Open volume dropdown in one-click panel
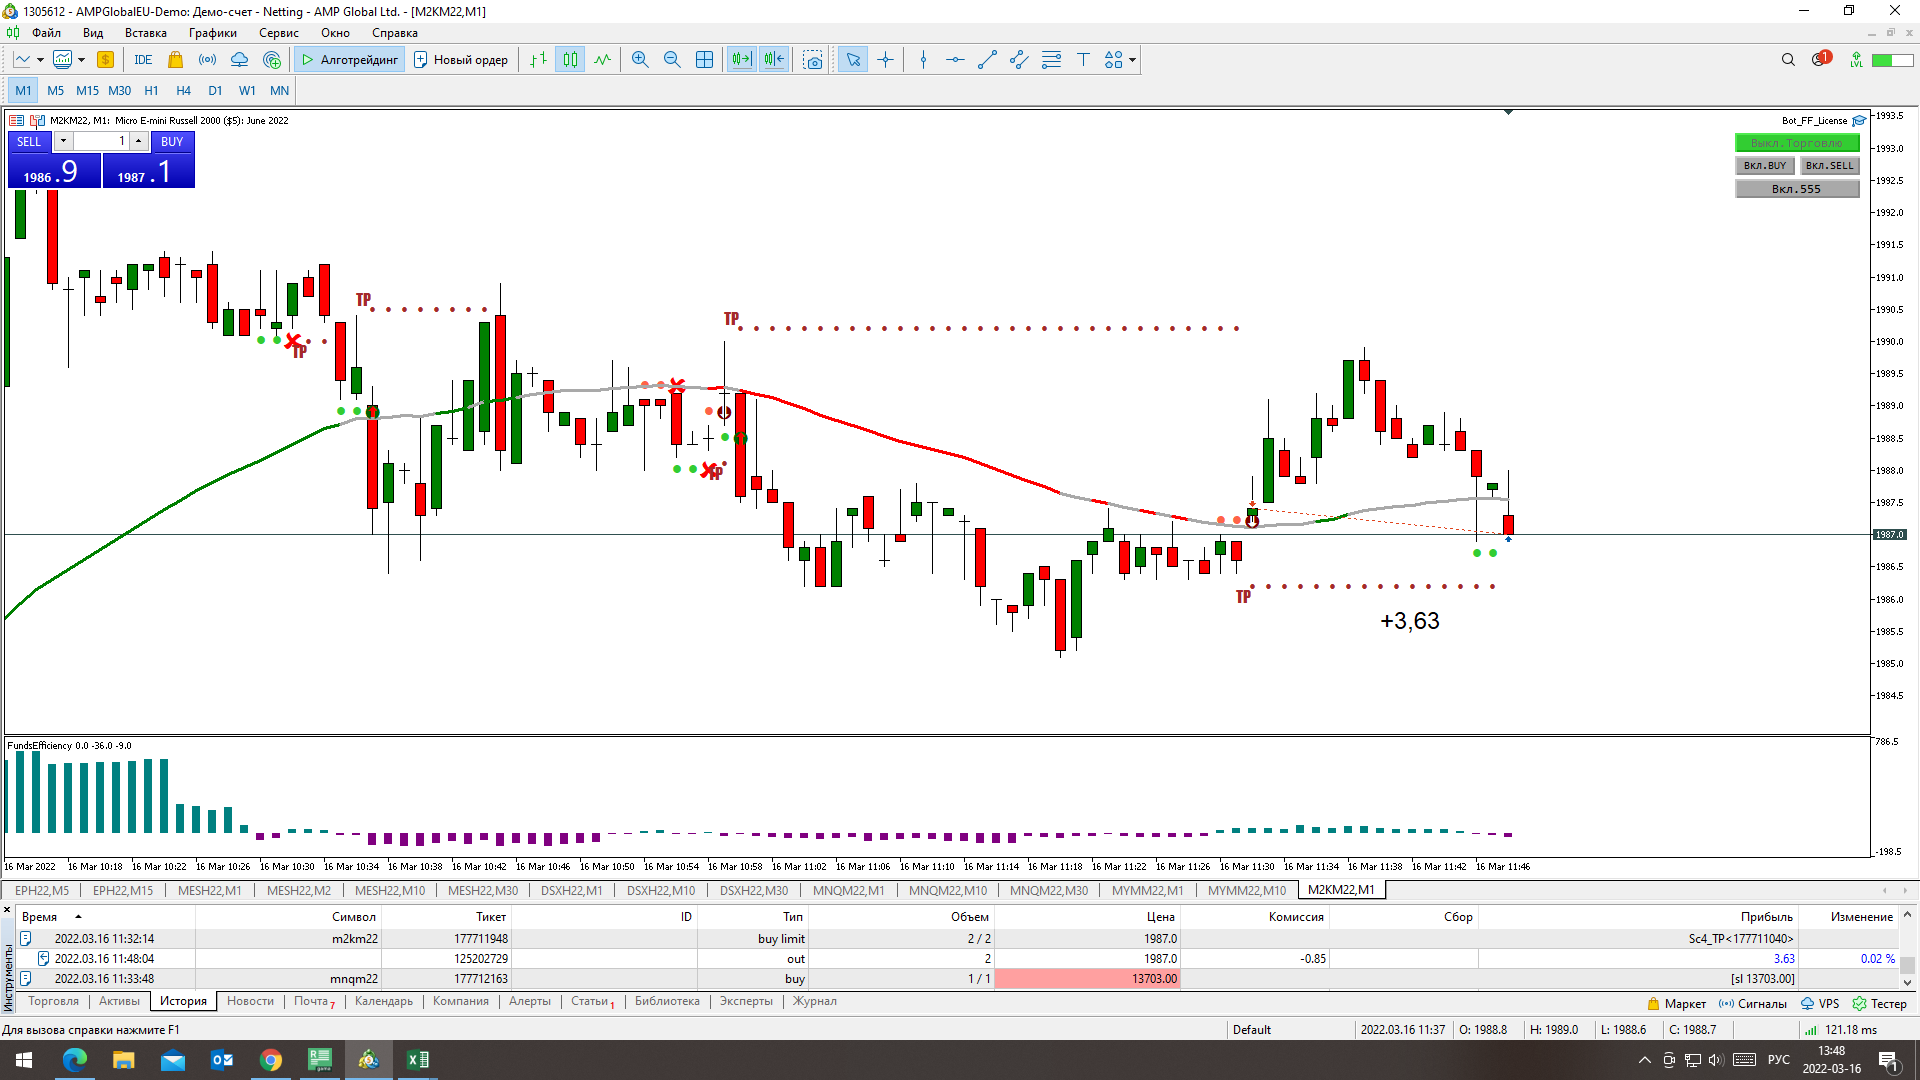This screenshot has height=1080, width=1920. point(63,141)
